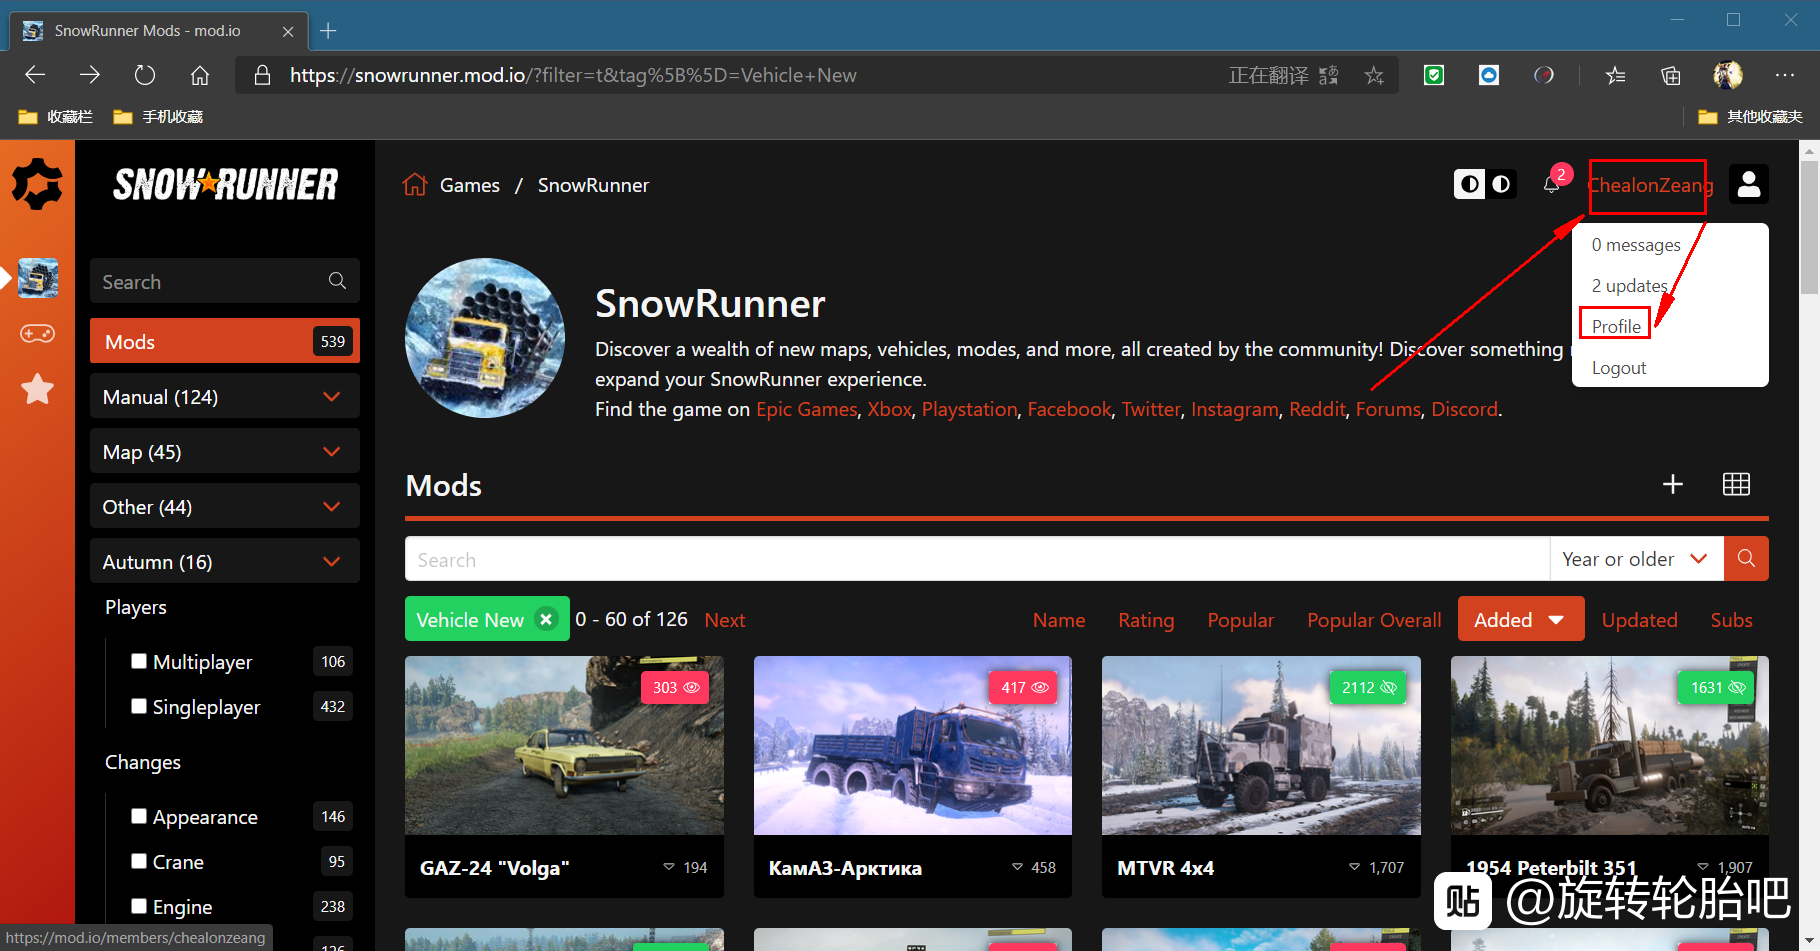Enable the Crane filter checkbox

(x=139, y=861)
